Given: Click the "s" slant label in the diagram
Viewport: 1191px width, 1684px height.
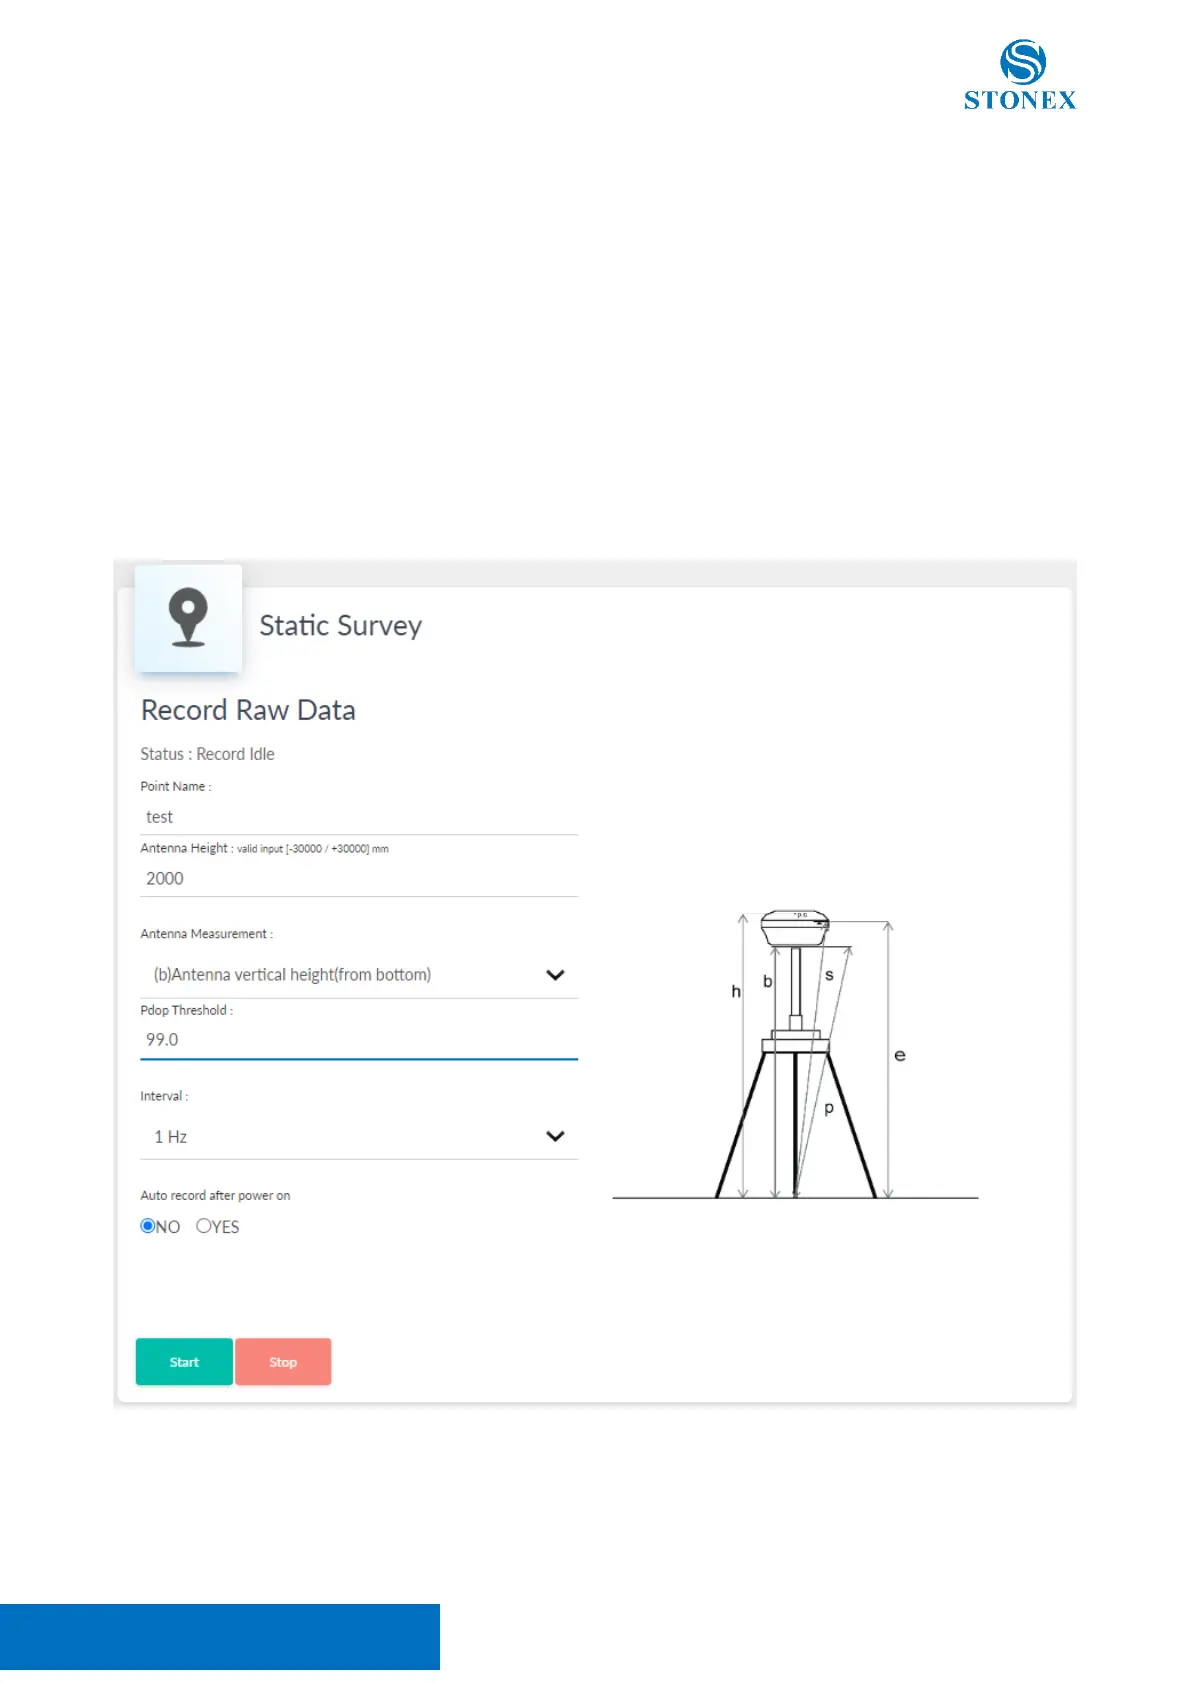Looking at the screenshot, I should click(829, 975).
